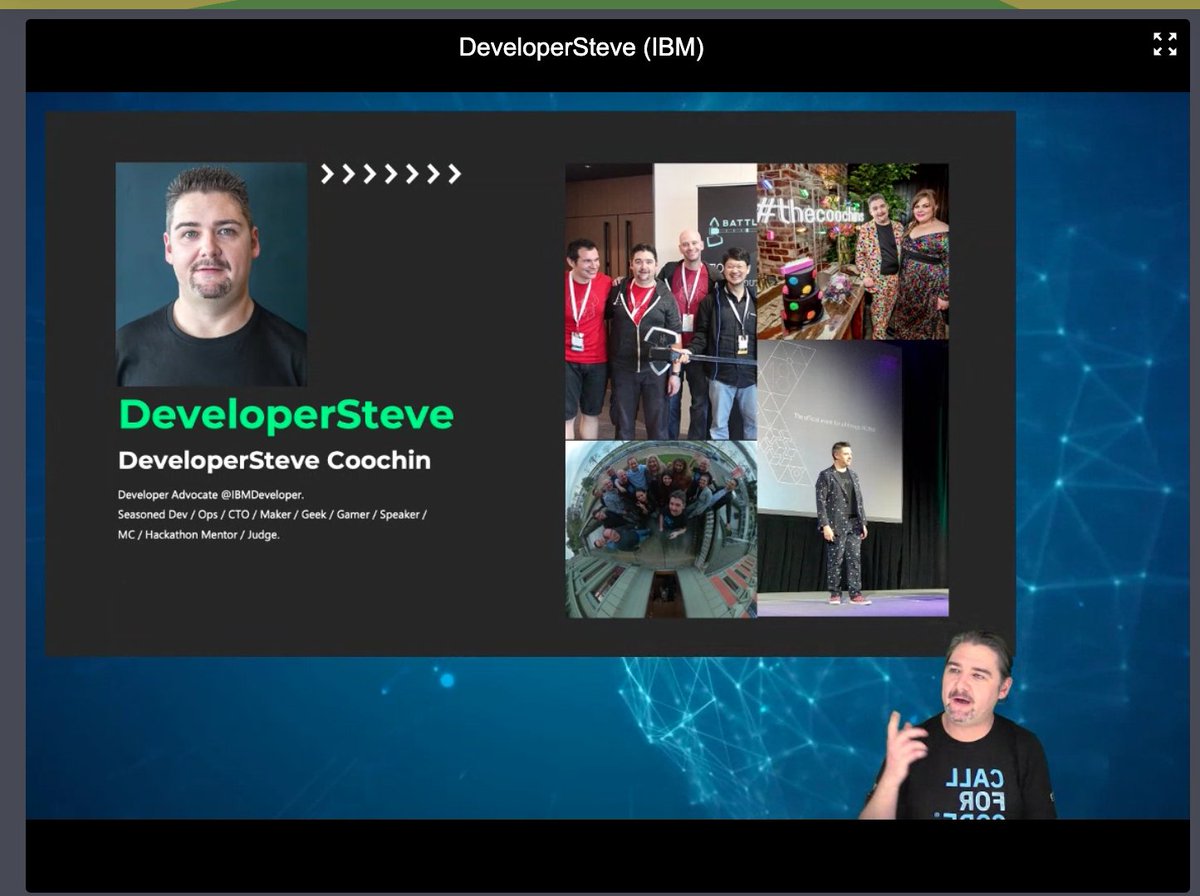
Task: Click the fisheye group selfie photo
Action: point(661,529)
